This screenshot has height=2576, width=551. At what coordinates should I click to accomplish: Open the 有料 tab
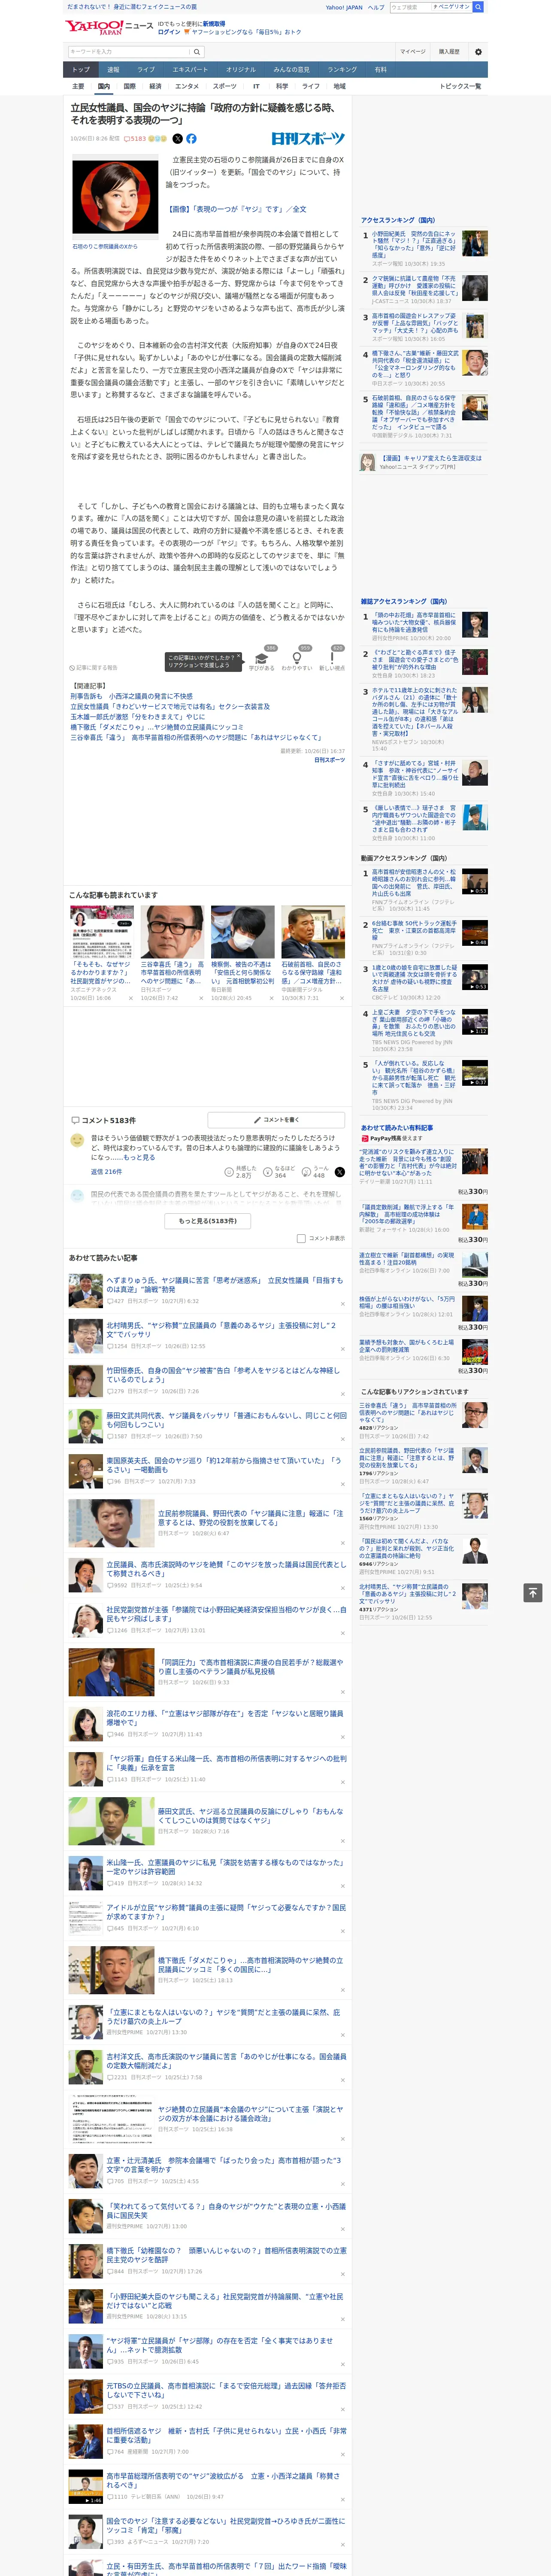380,70
